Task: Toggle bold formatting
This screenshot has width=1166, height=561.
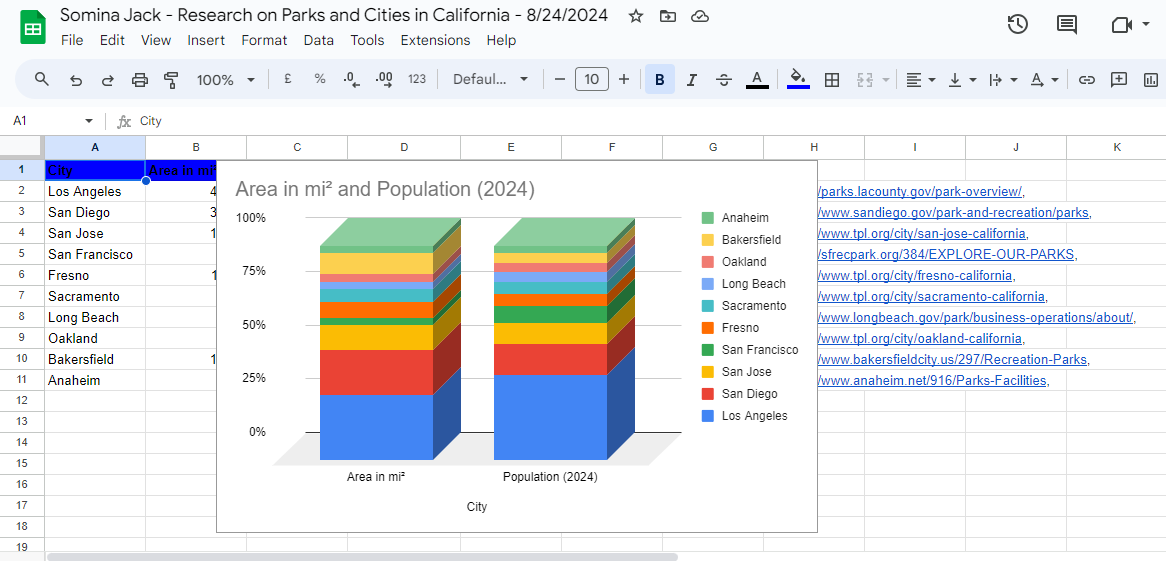Action: click(660, 79)
